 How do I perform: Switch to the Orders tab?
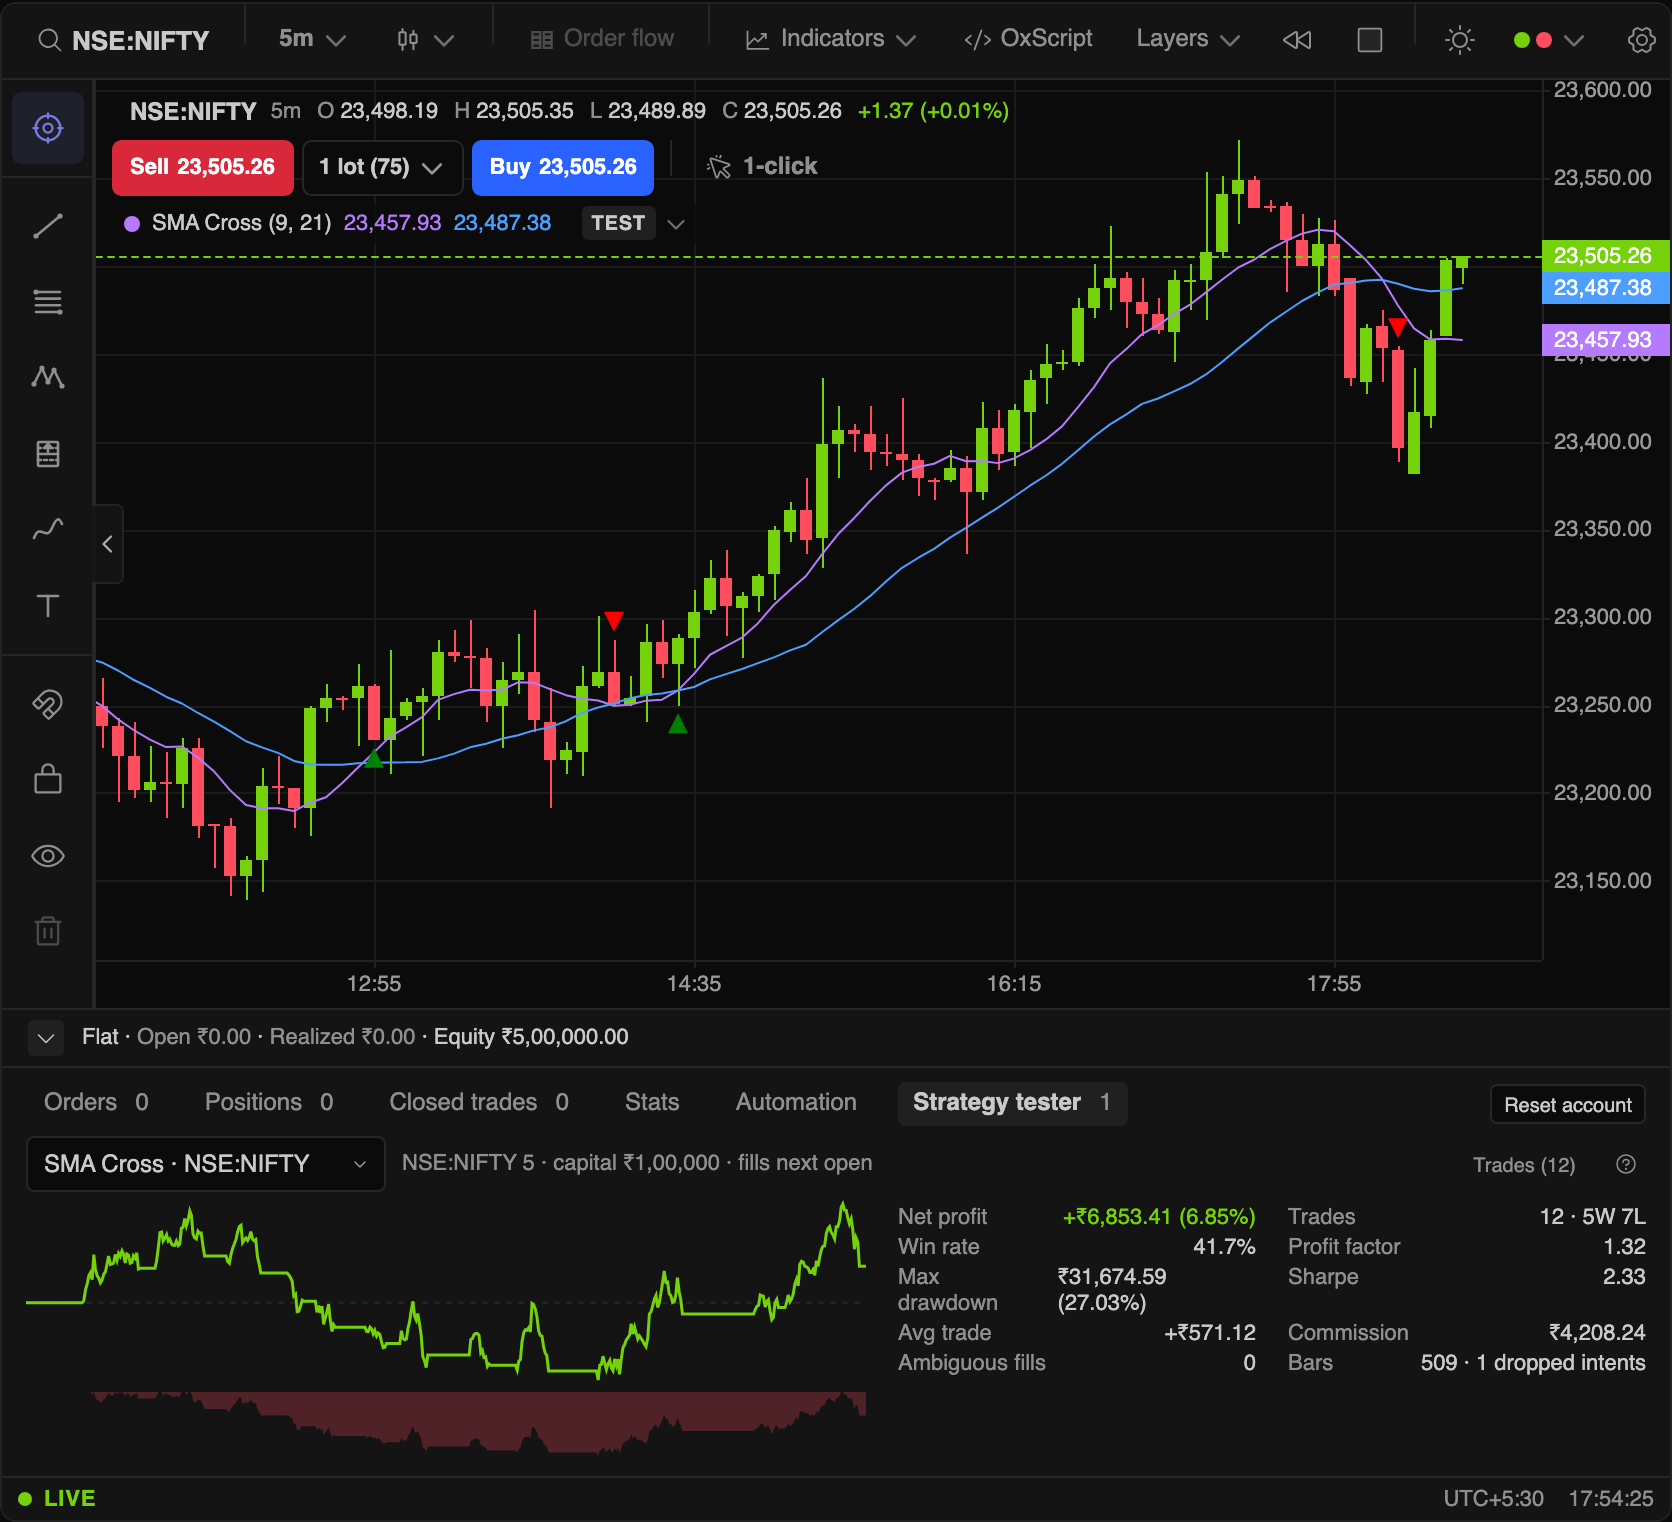pyautogui.click(x=96, y=1102)
